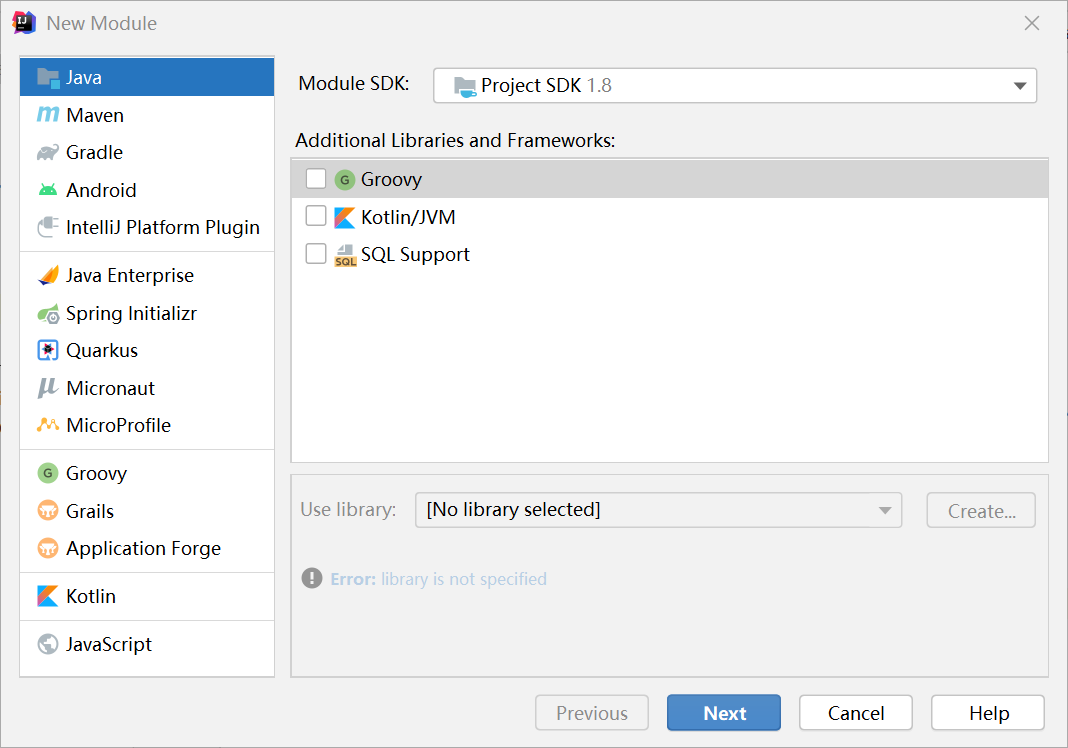
Task: Click the Cancel button
Action: (x=856, y=713)
